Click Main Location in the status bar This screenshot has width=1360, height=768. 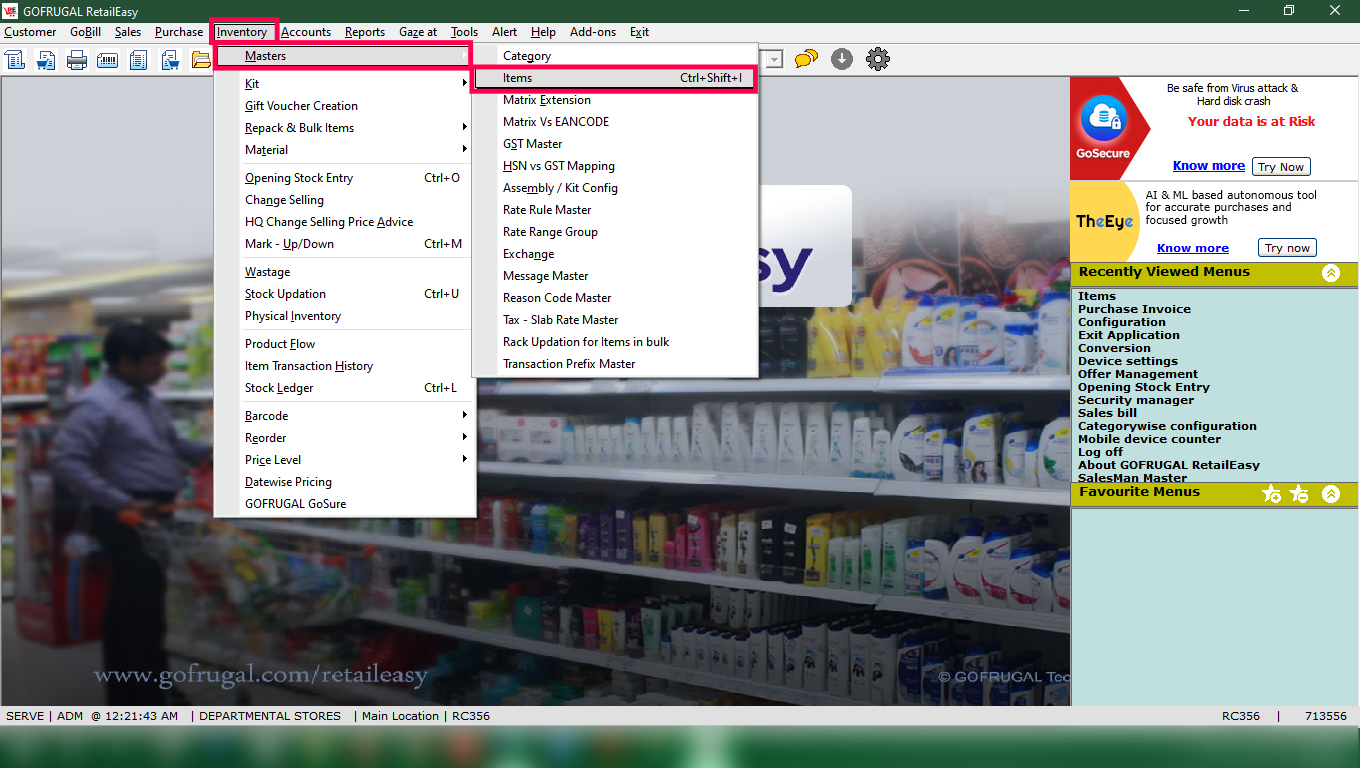coord(400,716)
